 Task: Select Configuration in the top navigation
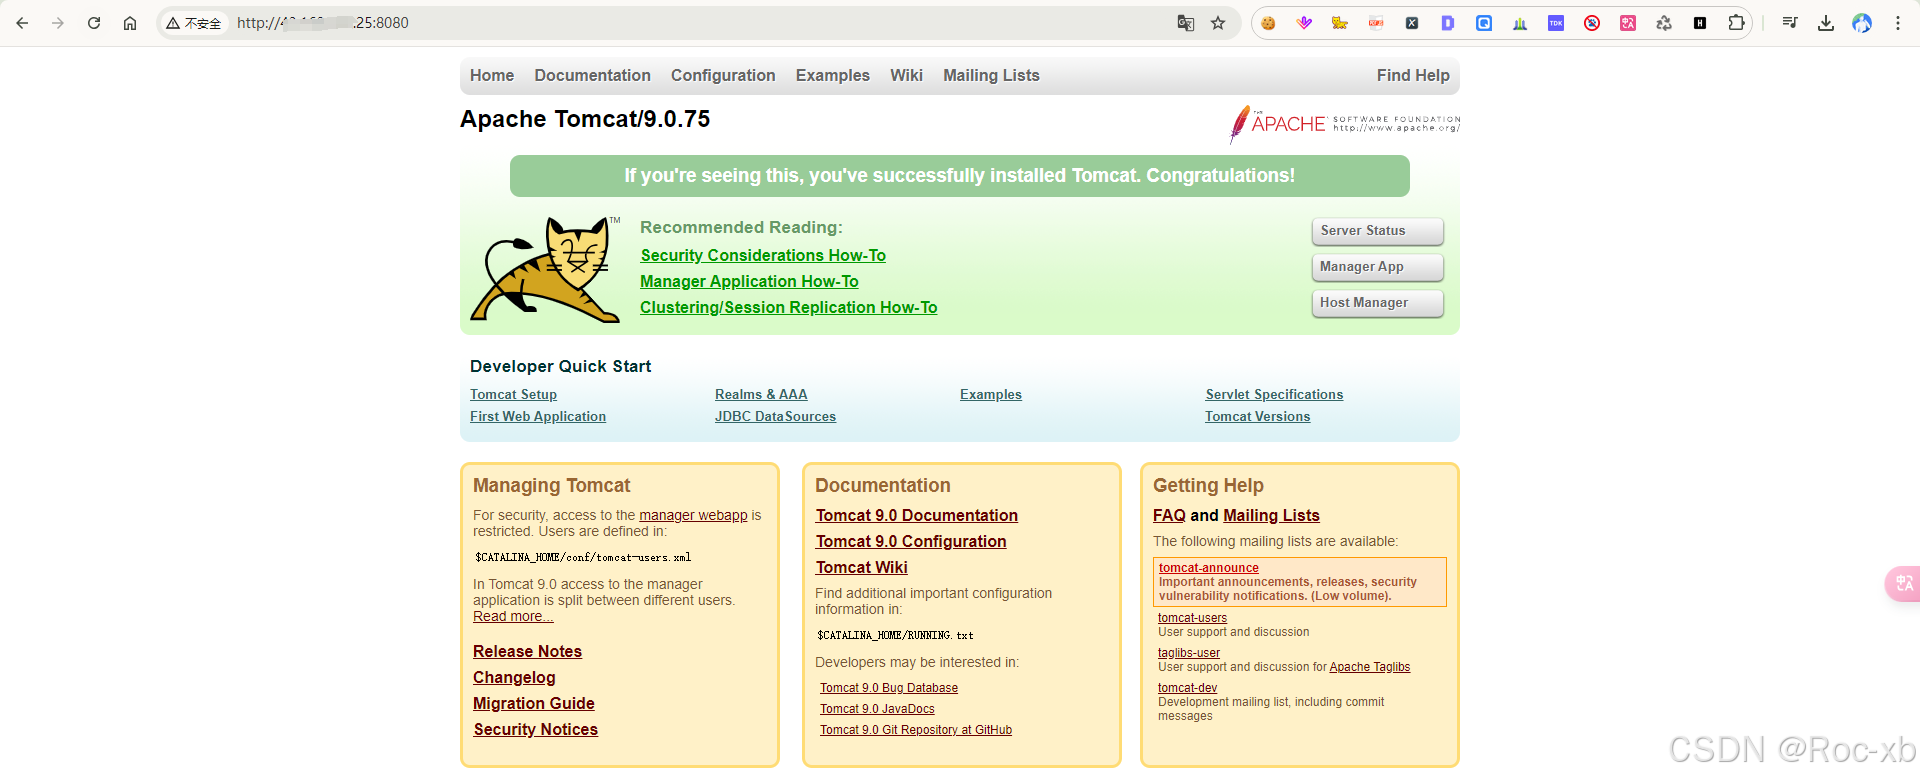(723, 76)
